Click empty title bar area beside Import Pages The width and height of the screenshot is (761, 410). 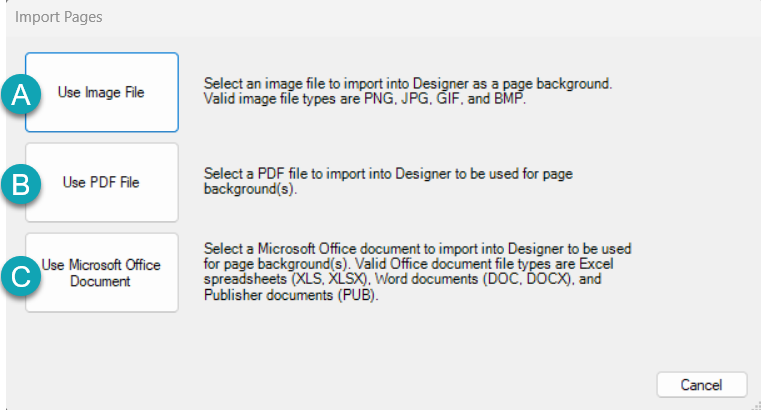427,17
